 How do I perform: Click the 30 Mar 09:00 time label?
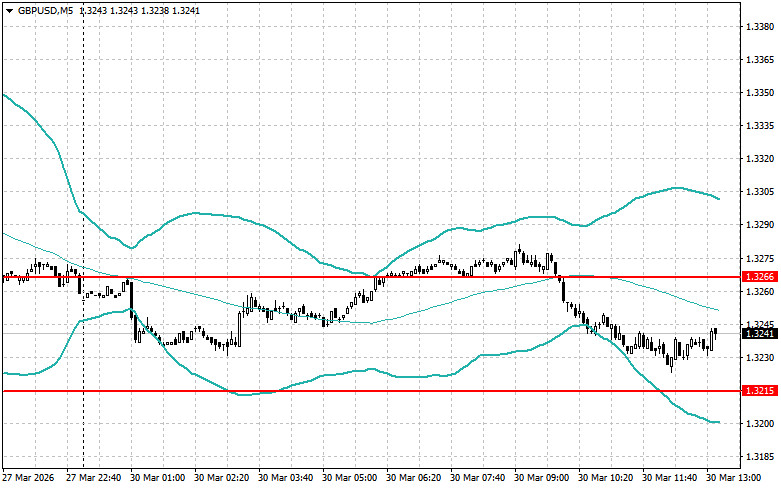click(x=541, y=478)
